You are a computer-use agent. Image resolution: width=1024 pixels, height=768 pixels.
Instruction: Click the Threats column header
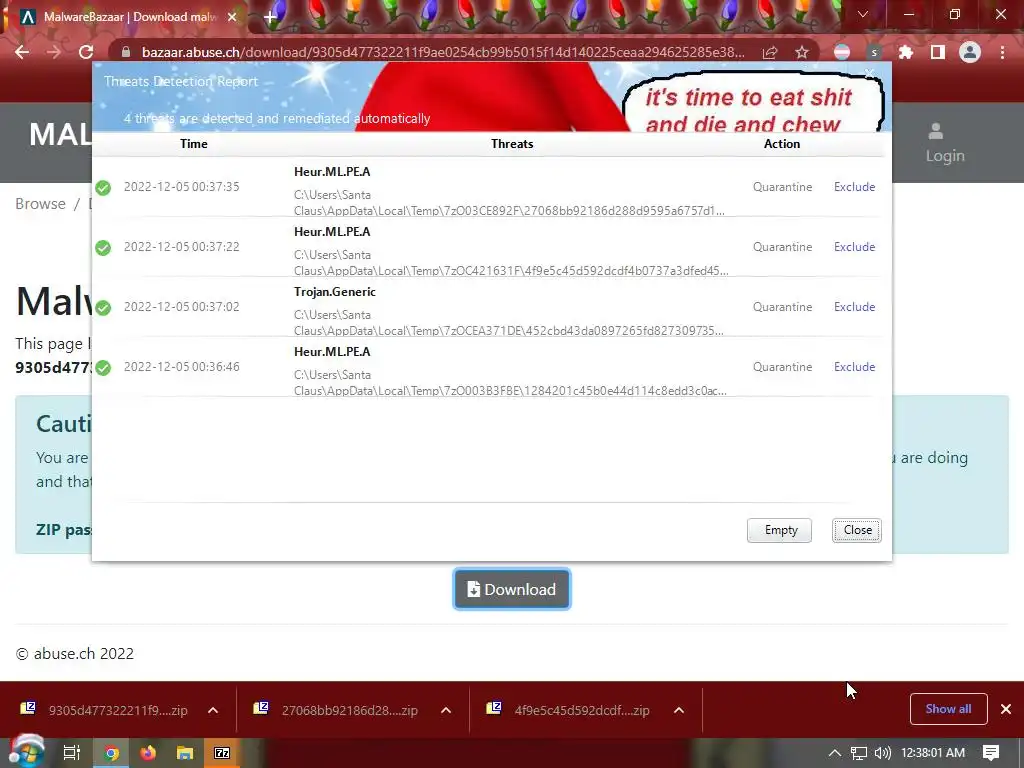[x=512, y=144]
